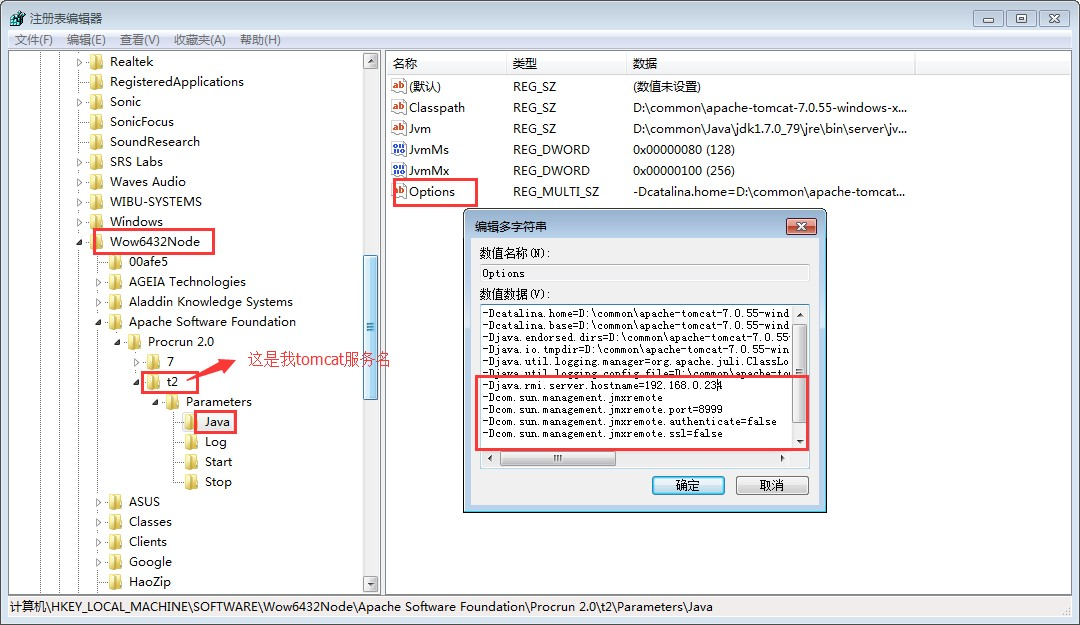Click the Options value string icon

pos(399,191)
